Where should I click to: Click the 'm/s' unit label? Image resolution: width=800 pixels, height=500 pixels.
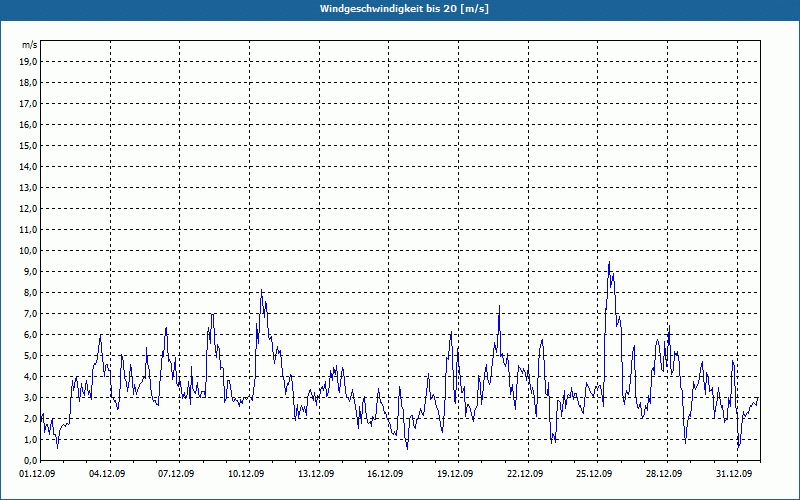click(30, 45)
